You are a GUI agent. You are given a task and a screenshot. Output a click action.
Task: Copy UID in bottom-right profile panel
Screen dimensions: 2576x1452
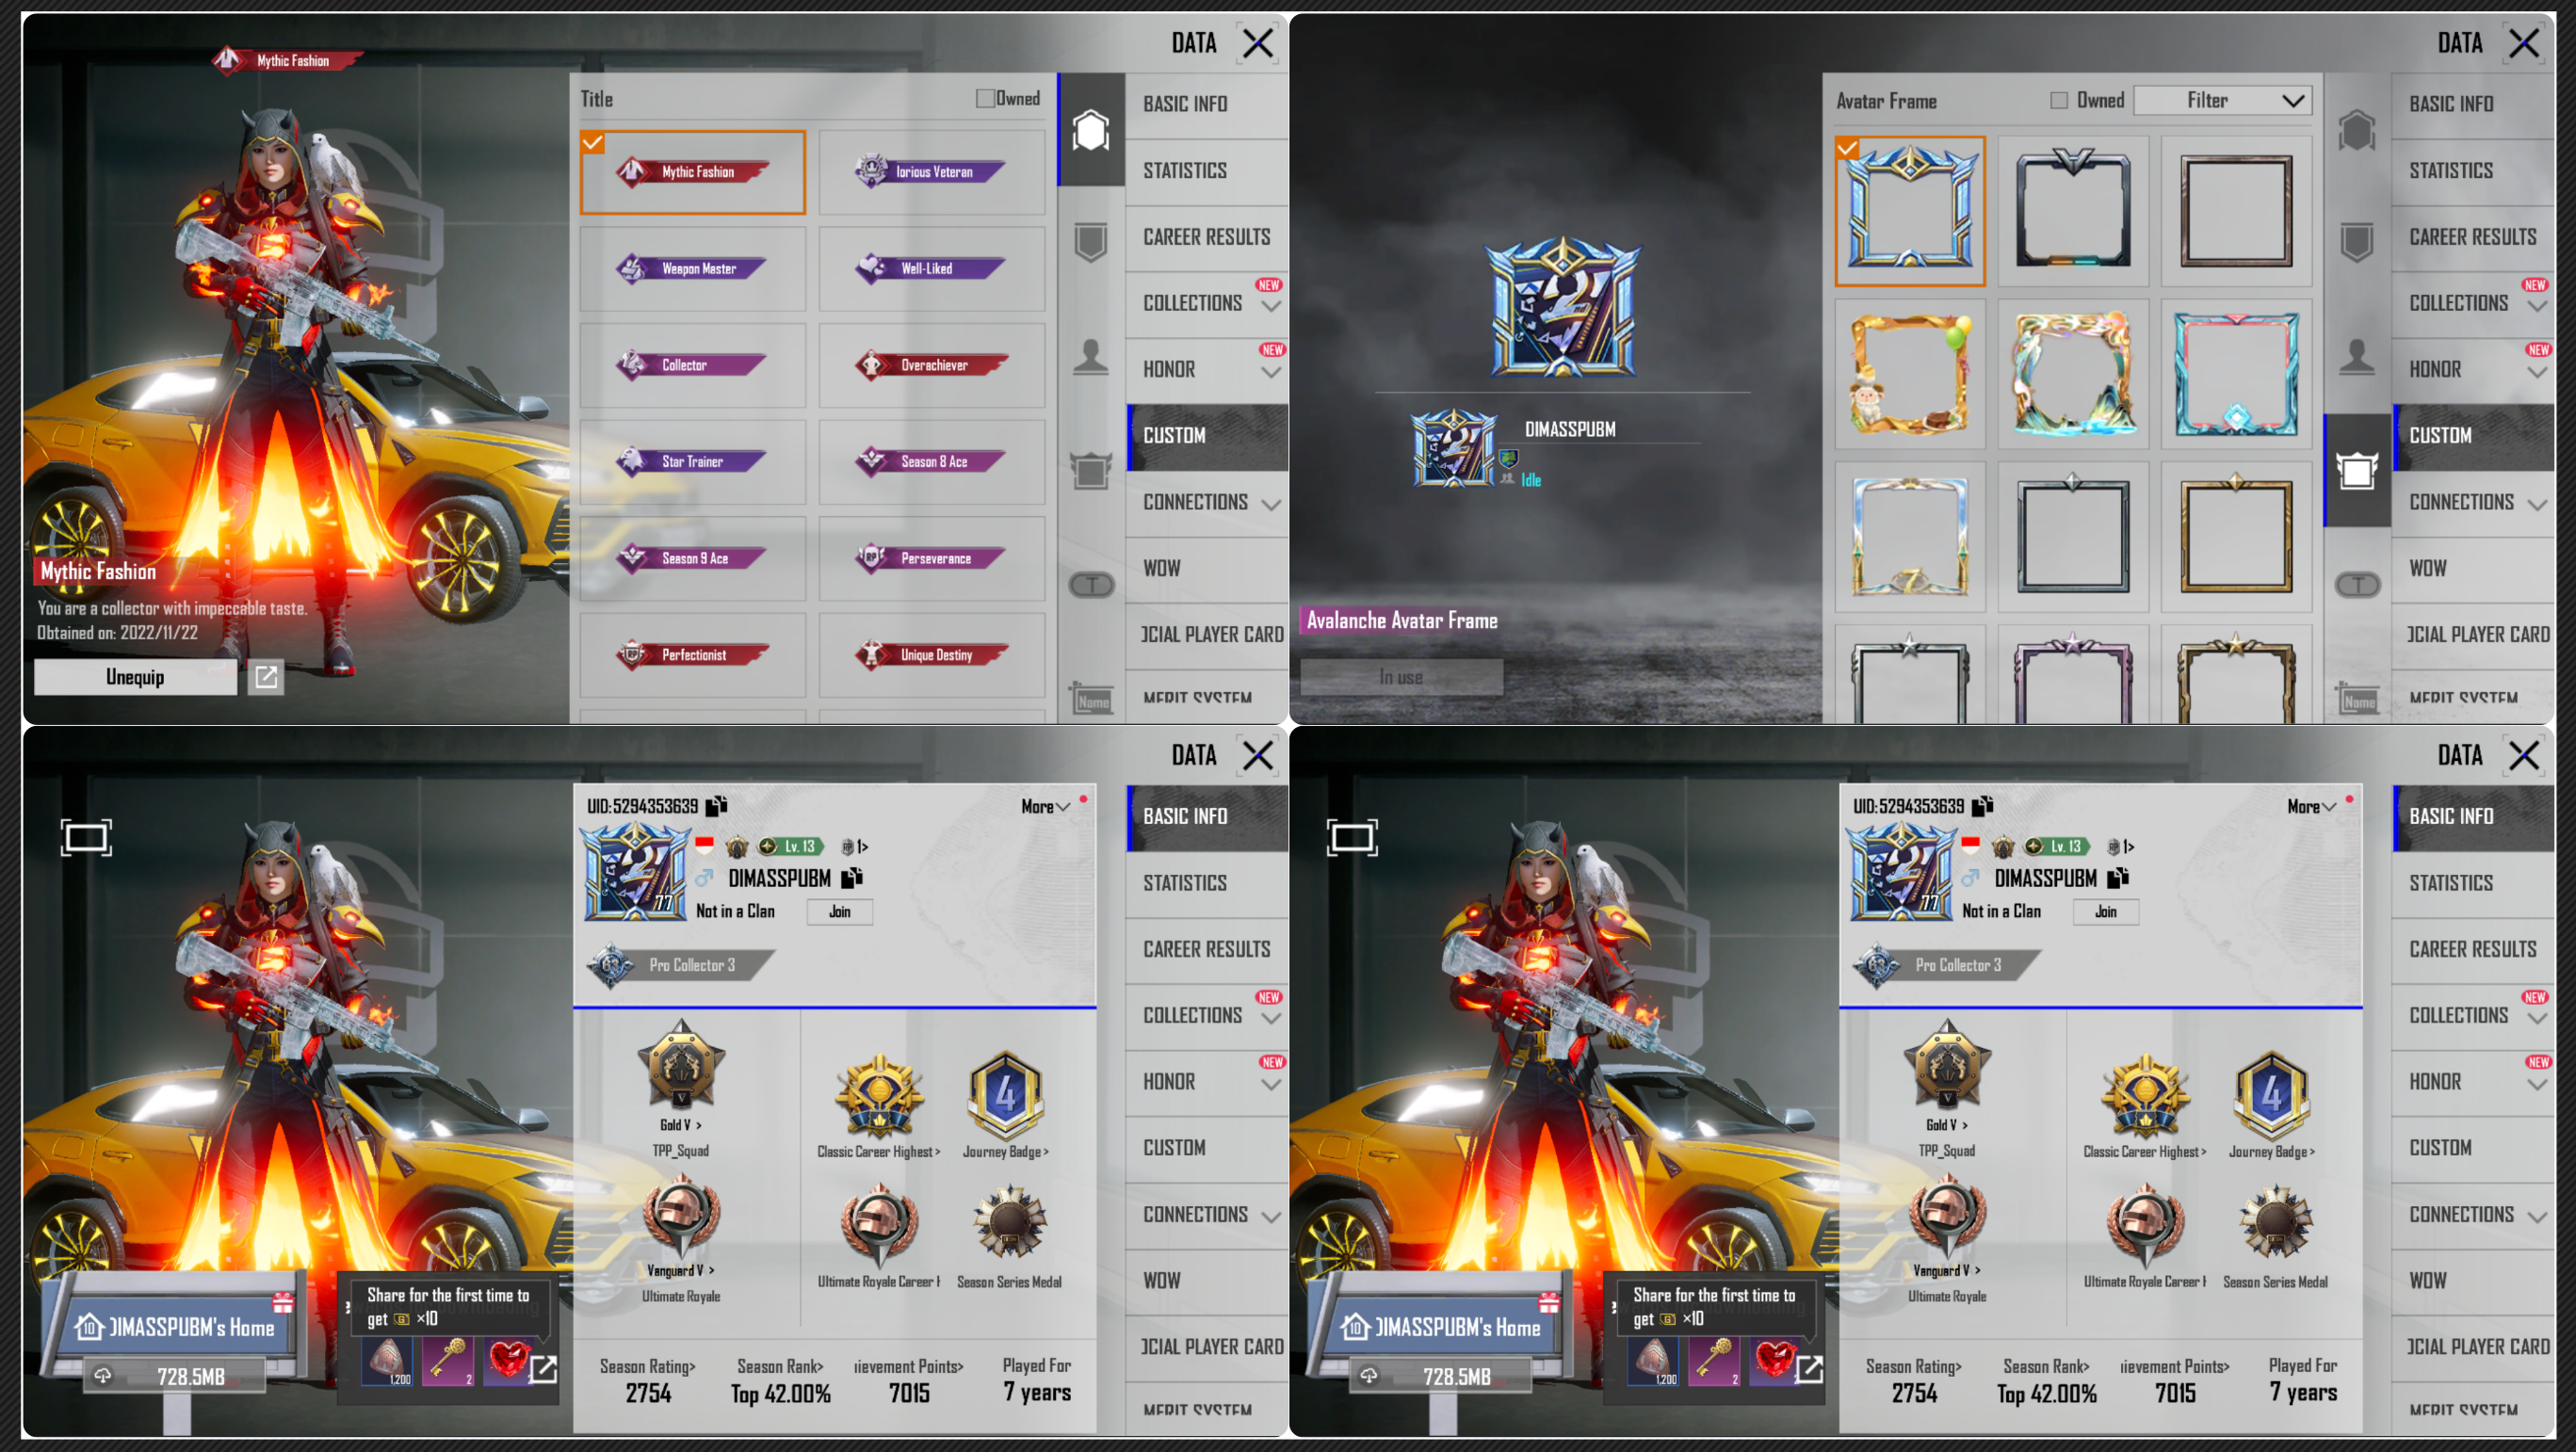1982,806
